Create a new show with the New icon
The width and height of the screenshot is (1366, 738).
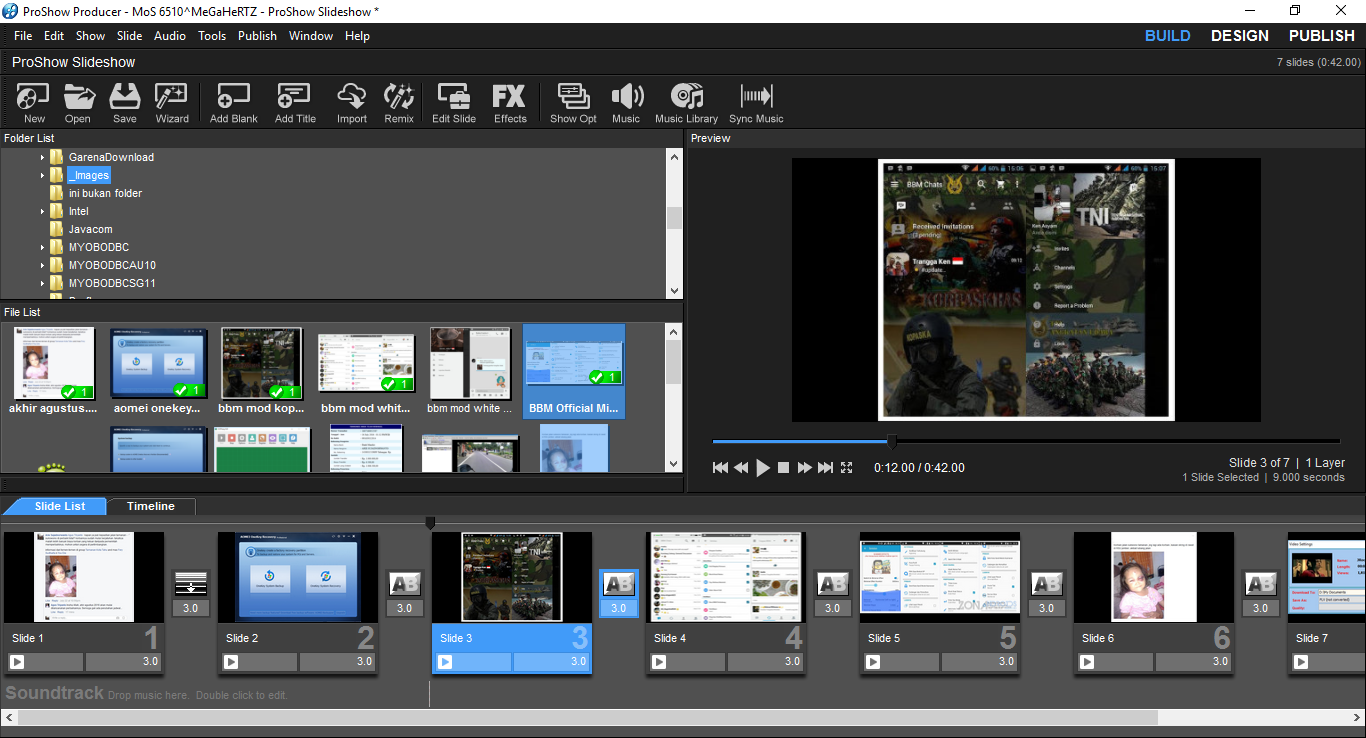pyautogui.click(x=34, y=103)
